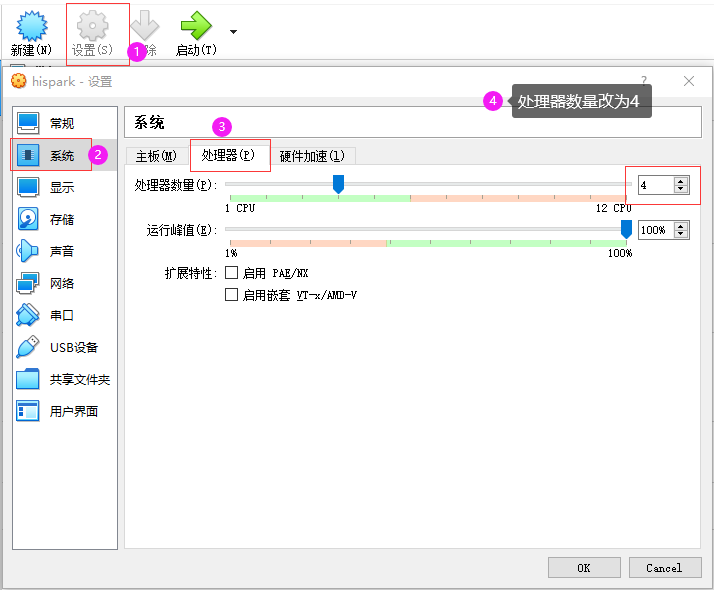Click the processor count slider handle
The height and width of the screenshot is (590, 714).
[338, 184]
